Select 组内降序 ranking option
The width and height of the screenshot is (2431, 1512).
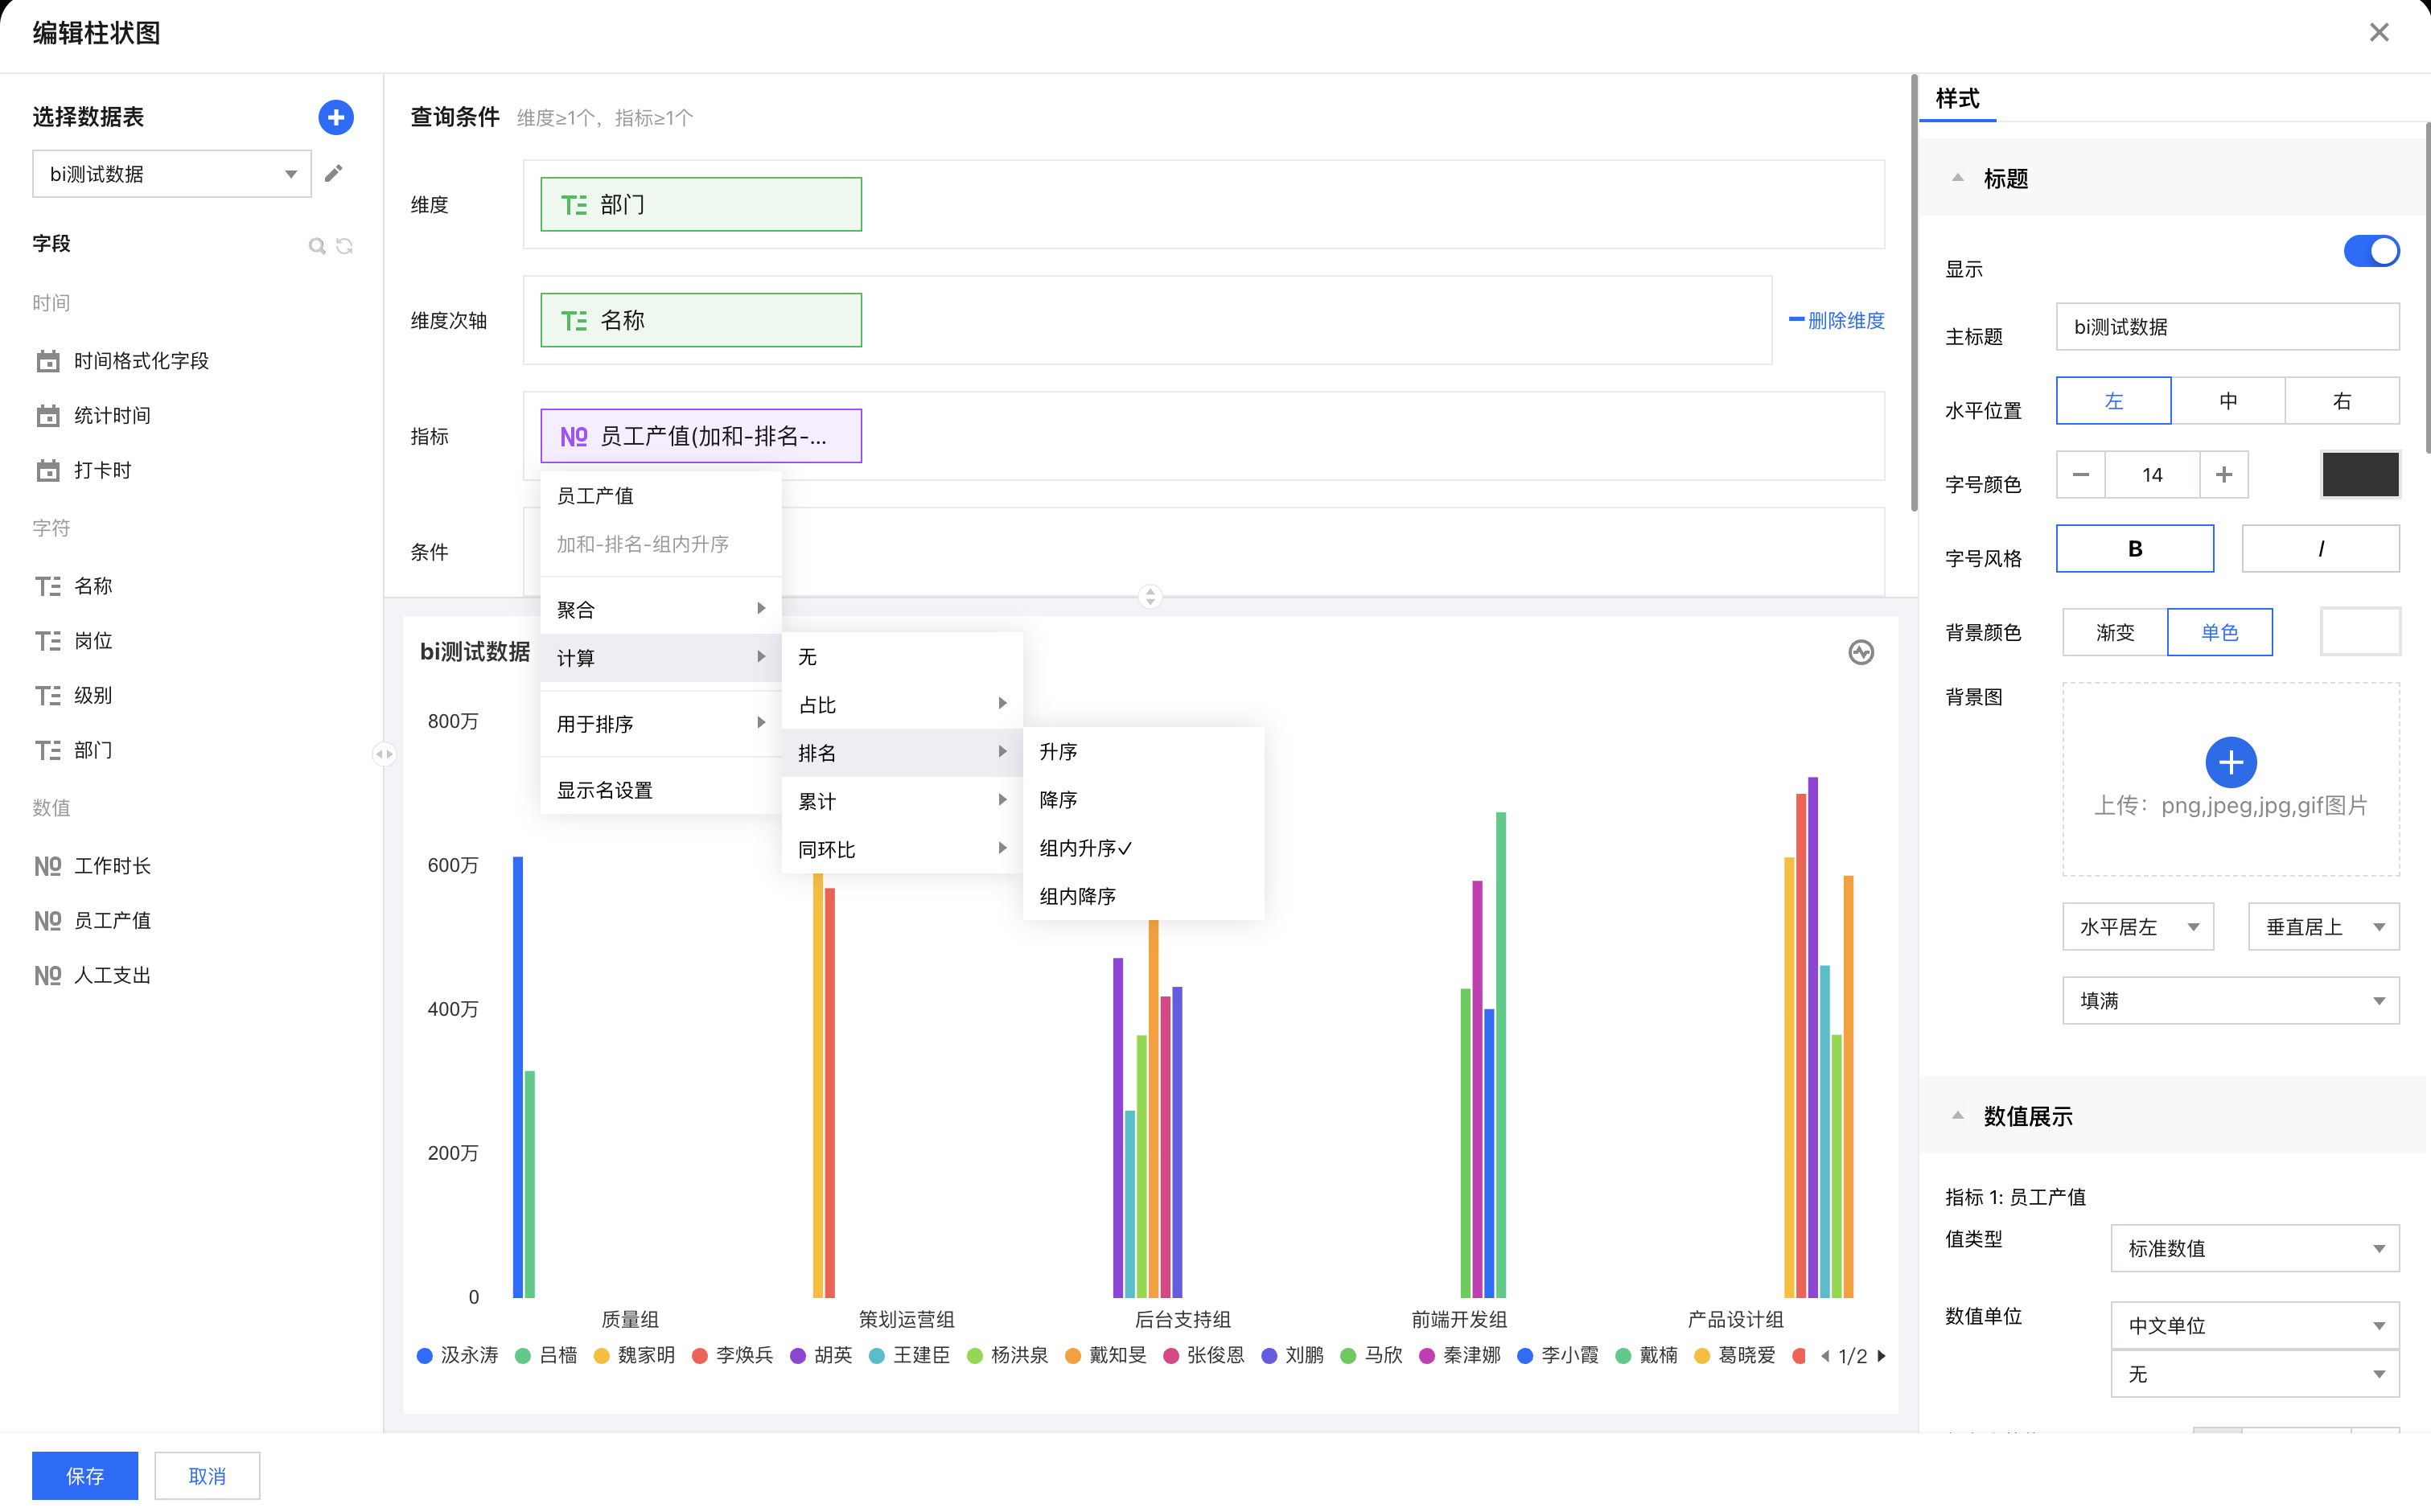tap(1077, 896)
